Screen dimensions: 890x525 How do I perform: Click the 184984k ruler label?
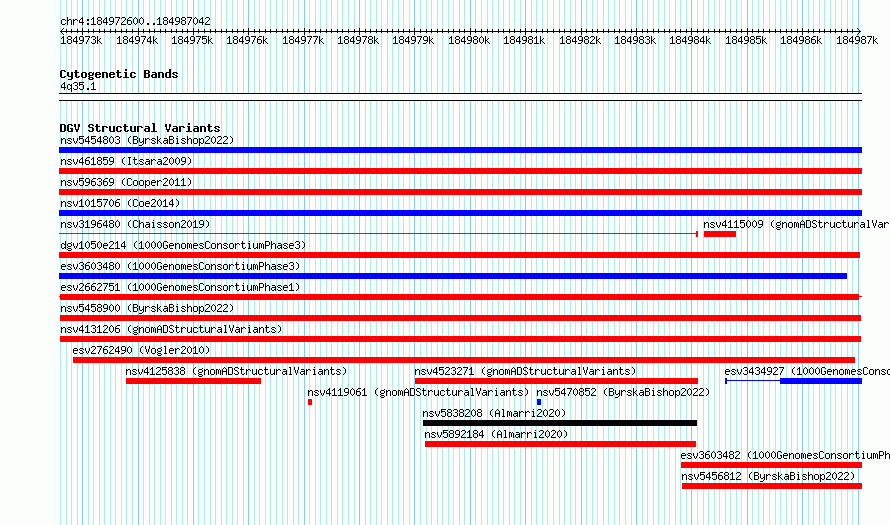[690, 40]
